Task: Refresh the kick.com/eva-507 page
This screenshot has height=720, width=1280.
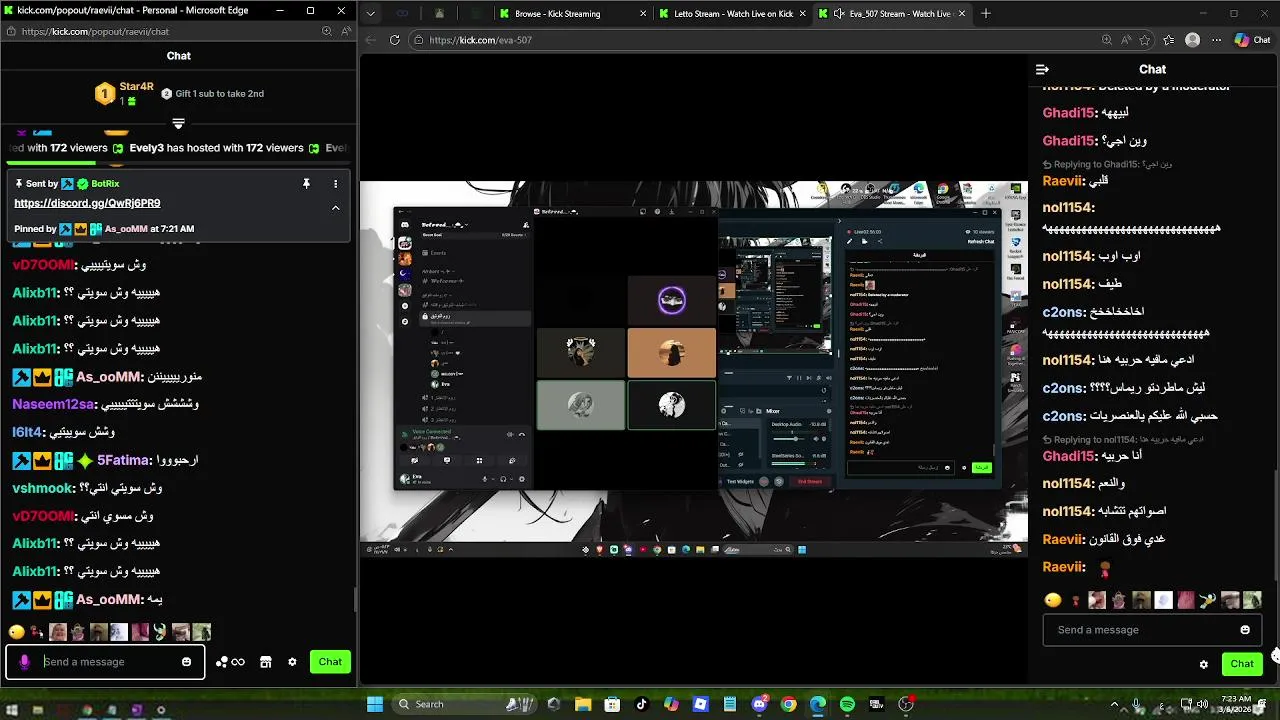Action: 394,40
